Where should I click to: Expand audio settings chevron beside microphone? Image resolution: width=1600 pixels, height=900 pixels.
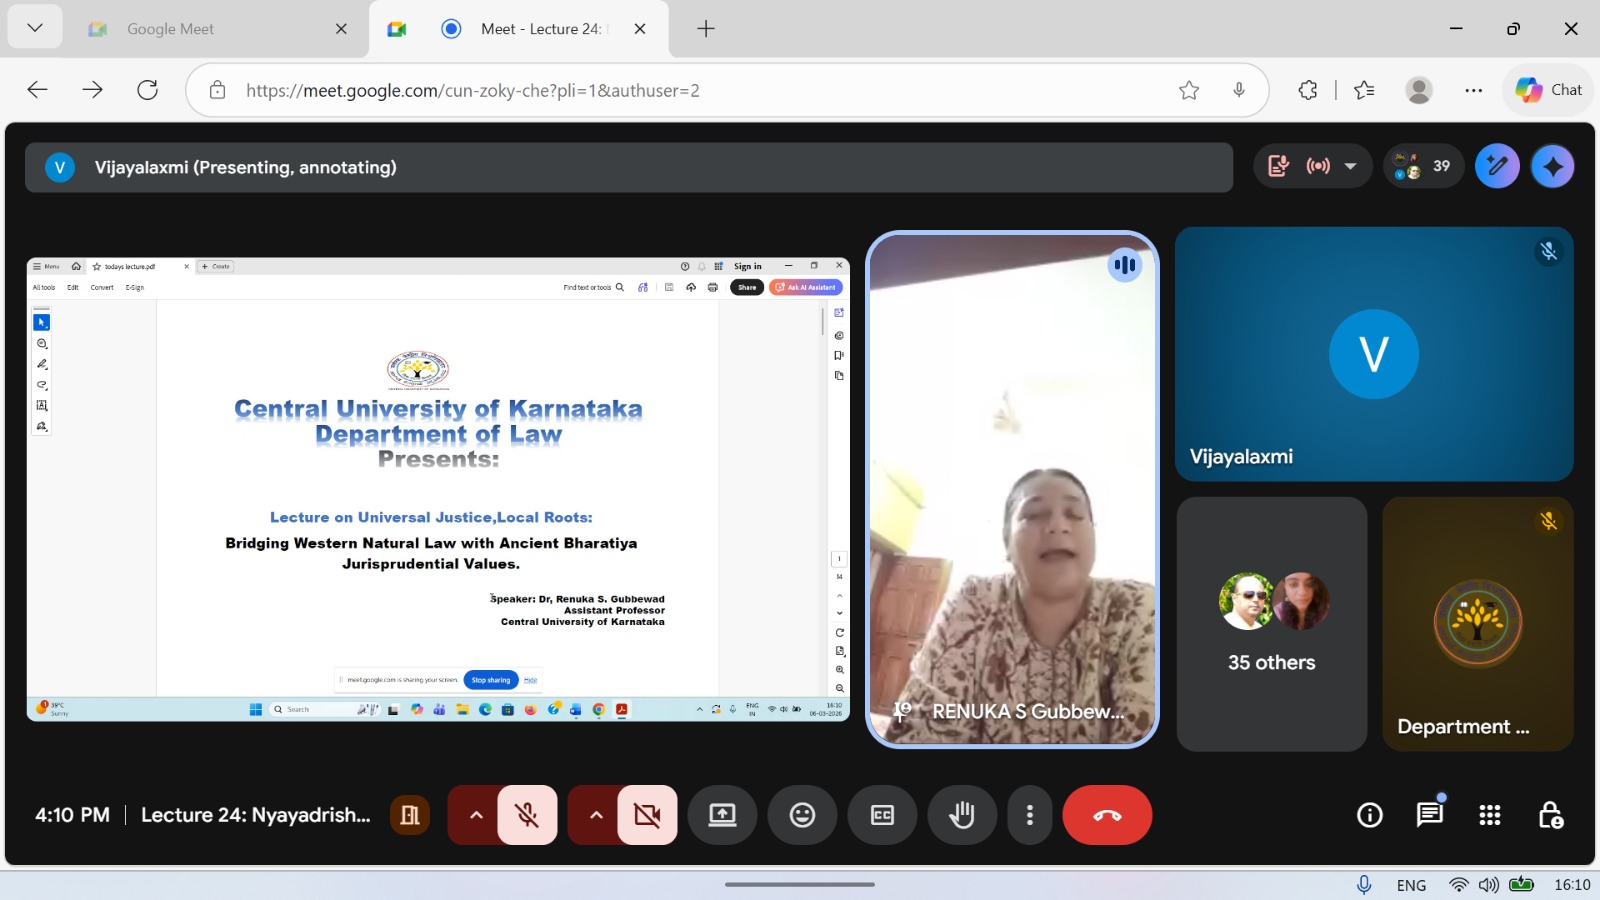[476, 815]
